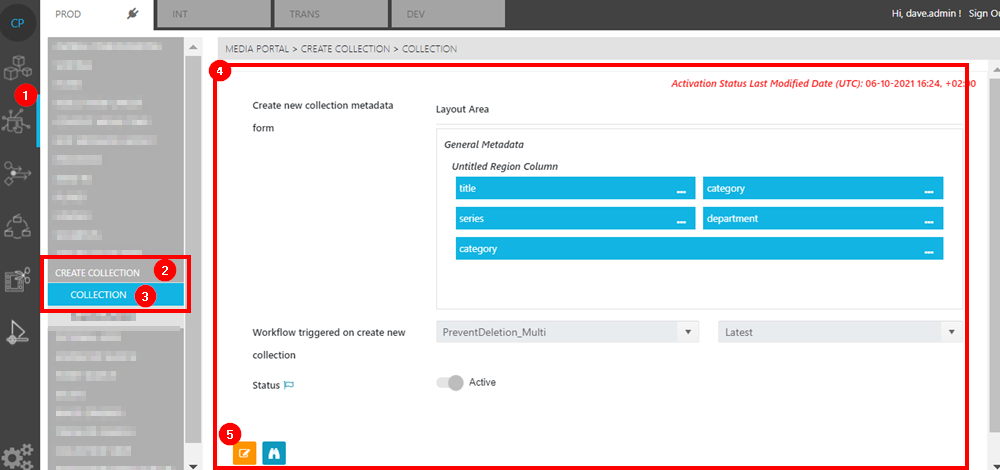This screenshot has height=470, width=1000.
Task: Switch to the TRANS environment tab
Action: [329, 15]
